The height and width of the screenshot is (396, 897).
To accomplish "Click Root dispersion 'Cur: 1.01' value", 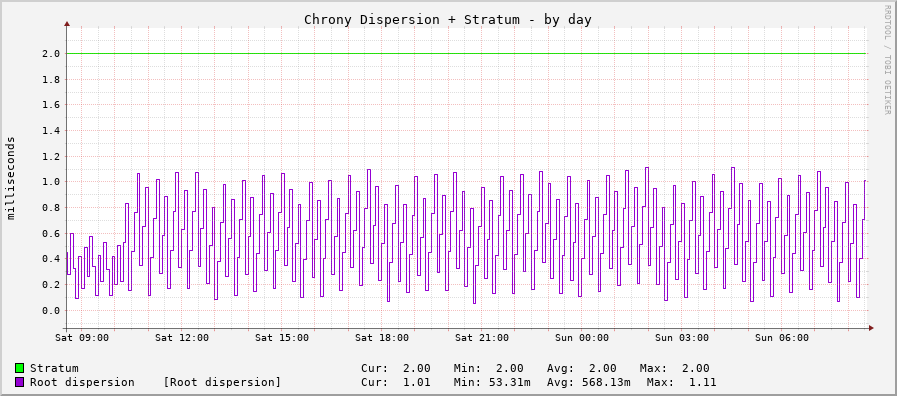I will click(x=396, y=382).
